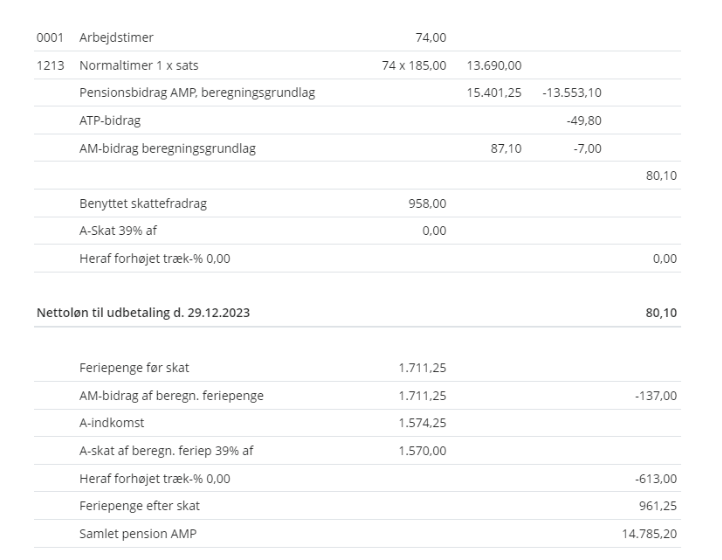Image resolution: width=722 pixels, height=560 pixels.
Task: Click the ATP-bidrag row label
Action: [111, 121]
